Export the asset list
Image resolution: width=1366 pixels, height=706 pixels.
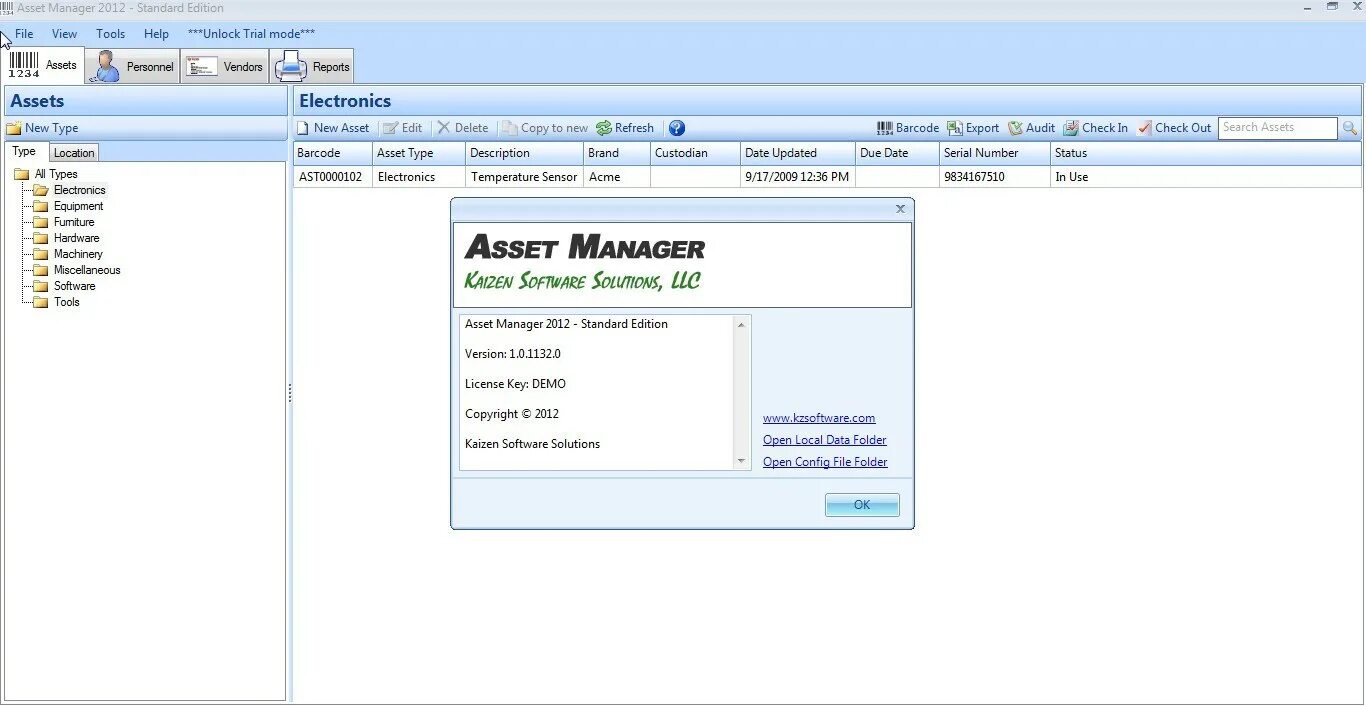tap(973, 128)
